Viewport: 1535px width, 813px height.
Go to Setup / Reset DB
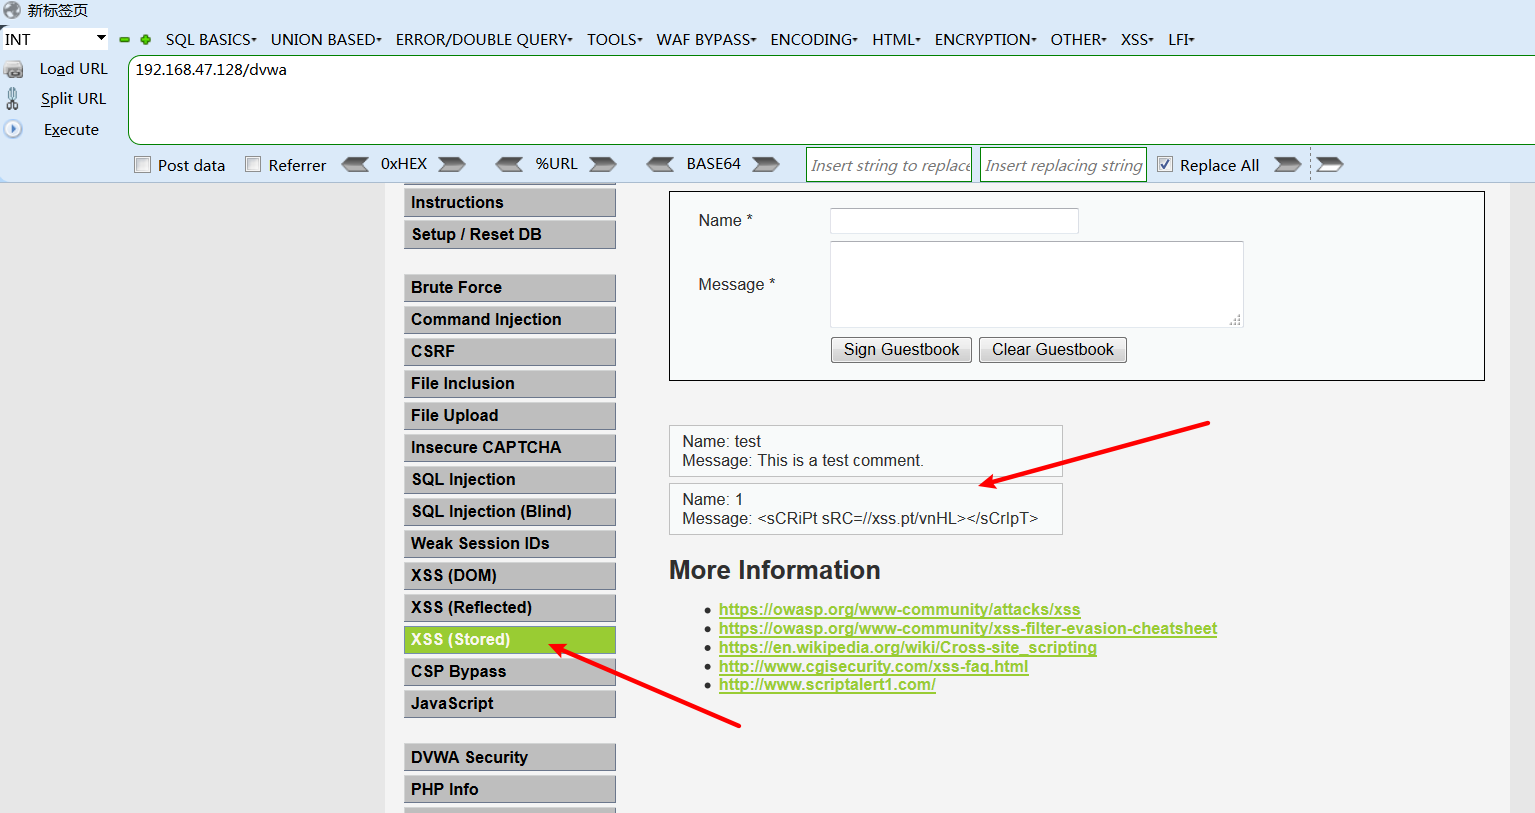[x=510, y=234]
